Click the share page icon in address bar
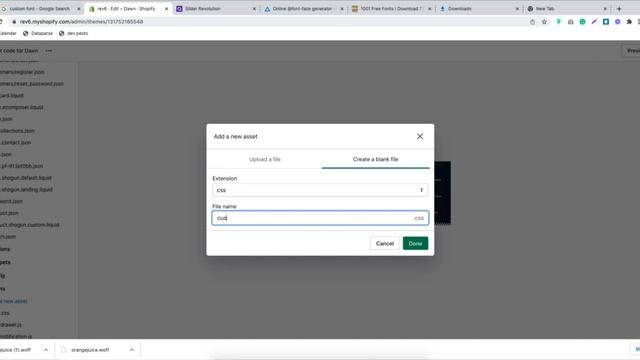640x360 pixels. click(532, 22)
